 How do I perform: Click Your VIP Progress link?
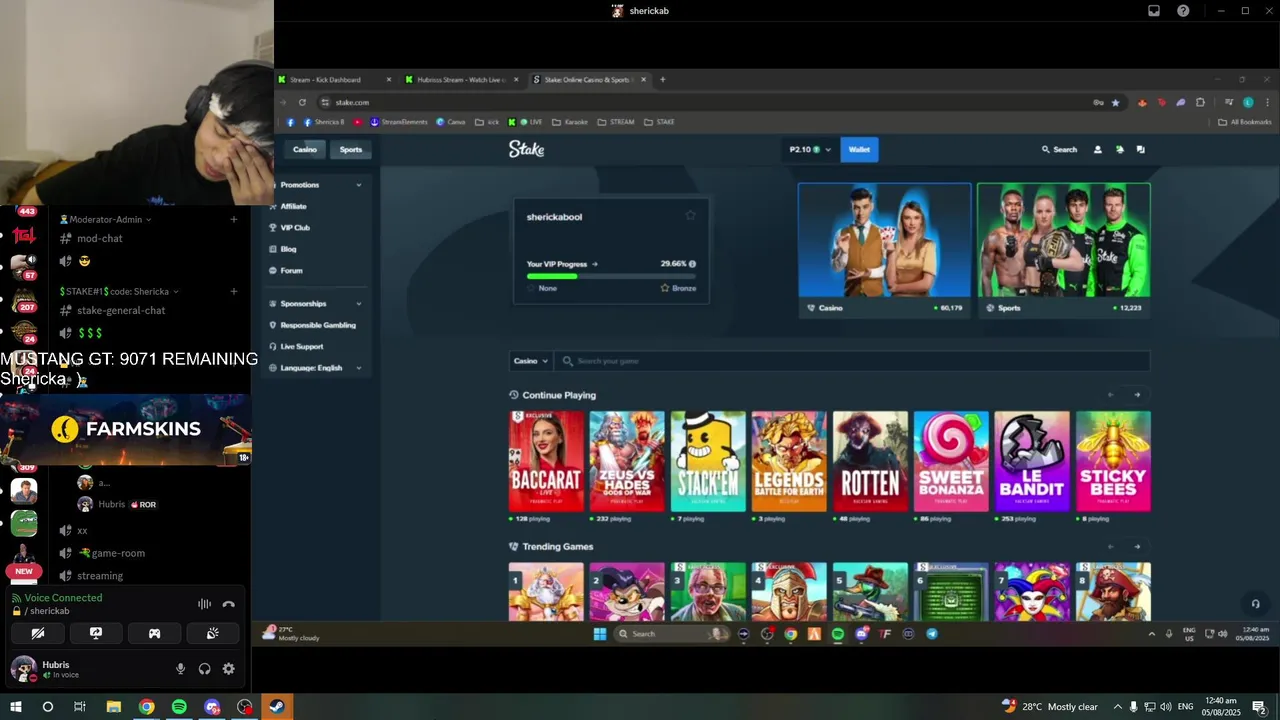pos(562,264)
